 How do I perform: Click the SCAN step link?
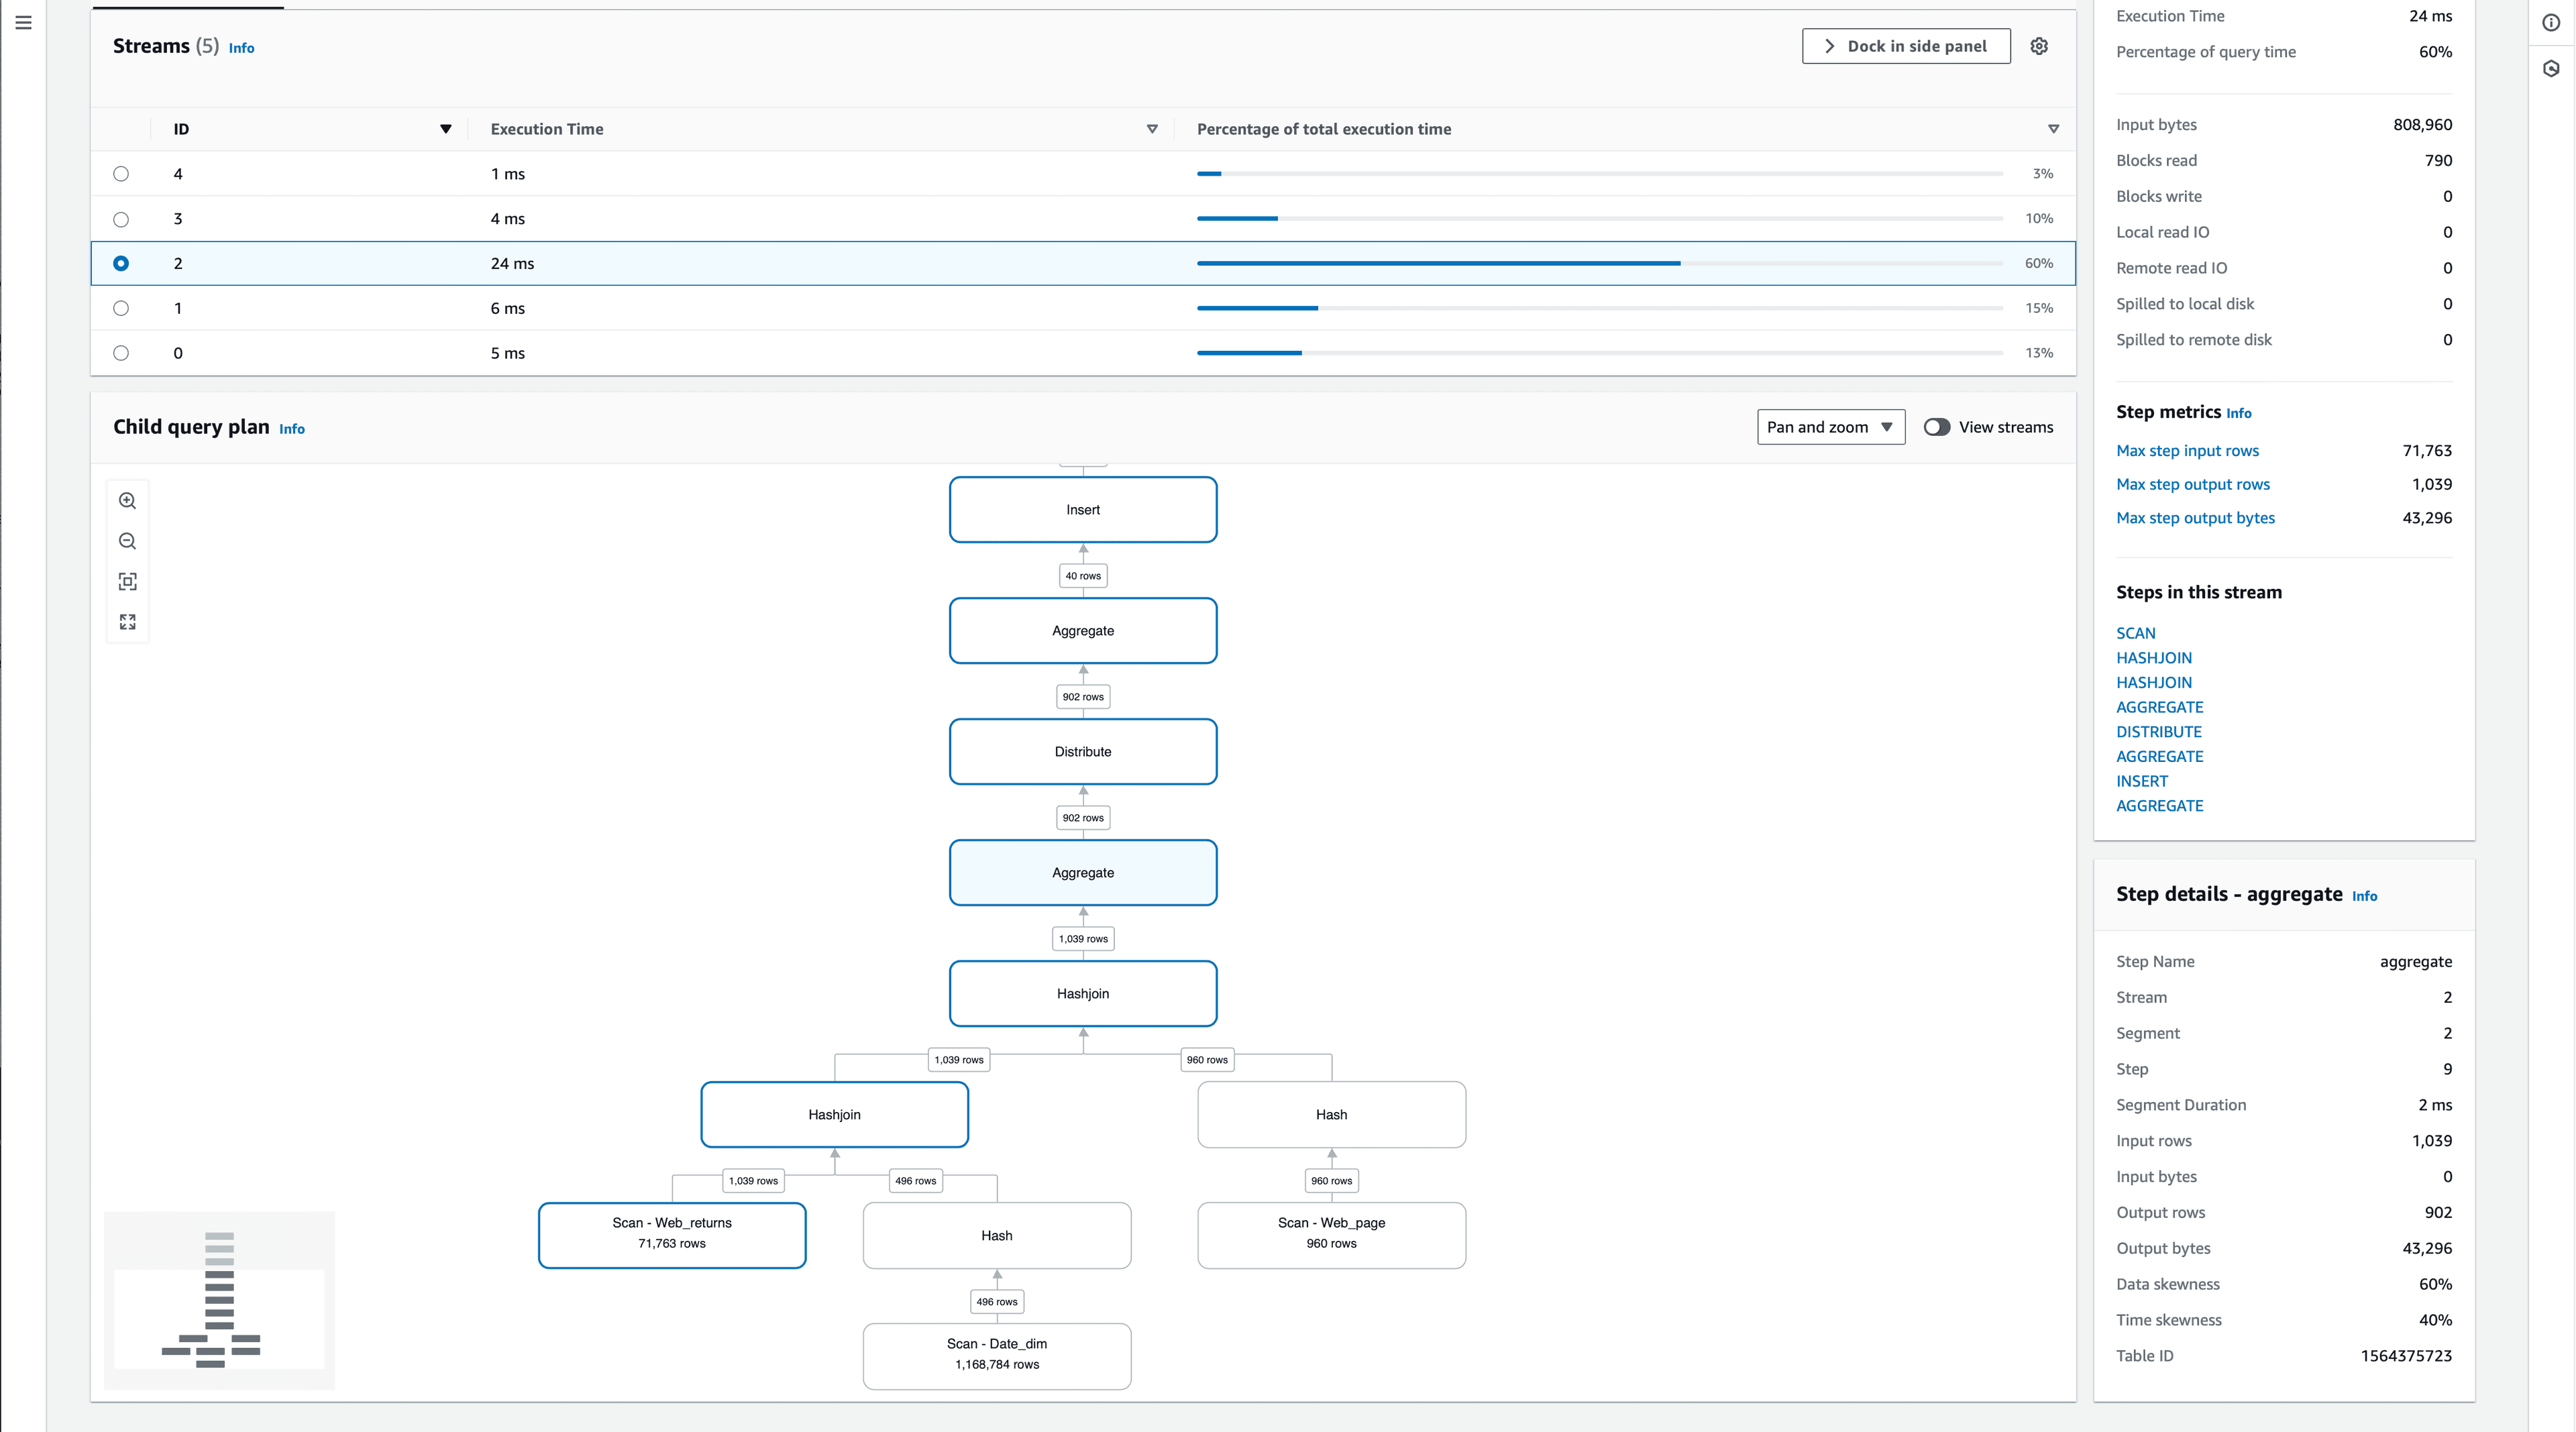tap(2136, 632)
